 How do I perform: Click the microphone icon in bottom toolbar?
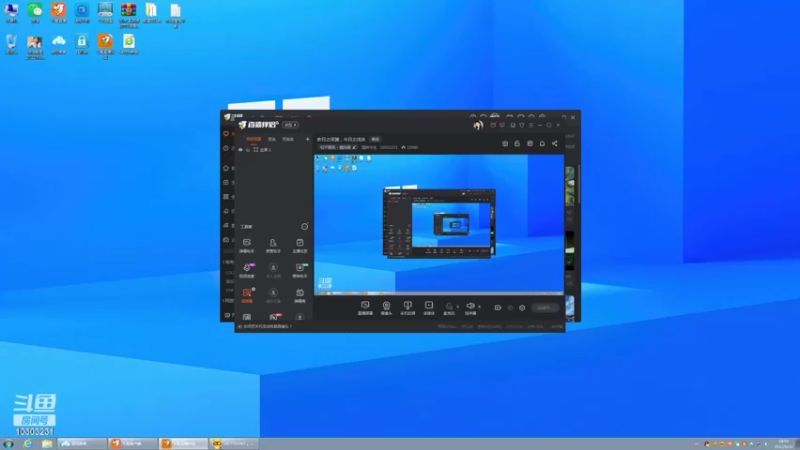coord(449,308)
